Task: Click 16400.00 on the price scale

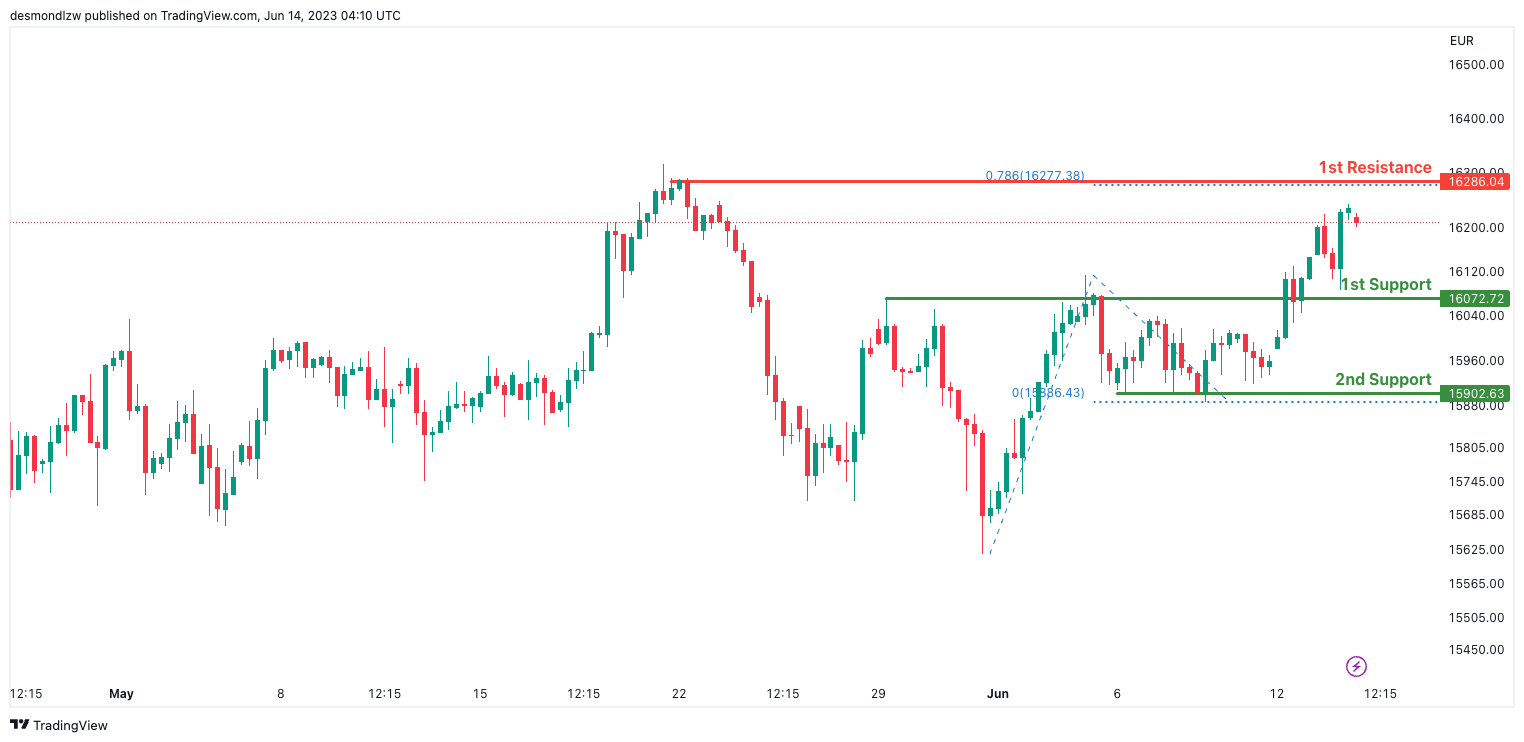Action: click(x=1476, y=118)
